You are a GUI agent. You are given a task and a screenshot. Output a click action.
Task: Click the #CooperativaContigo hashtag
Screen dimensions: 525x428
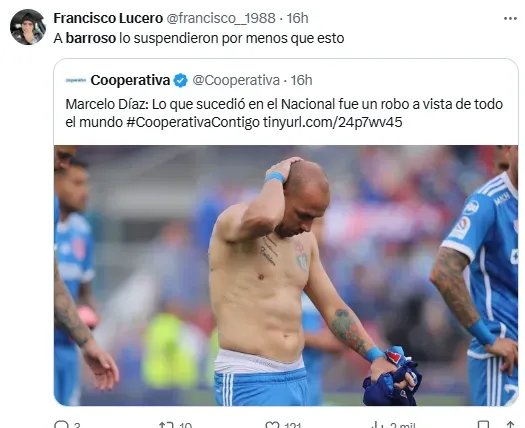tap(193, 122)
